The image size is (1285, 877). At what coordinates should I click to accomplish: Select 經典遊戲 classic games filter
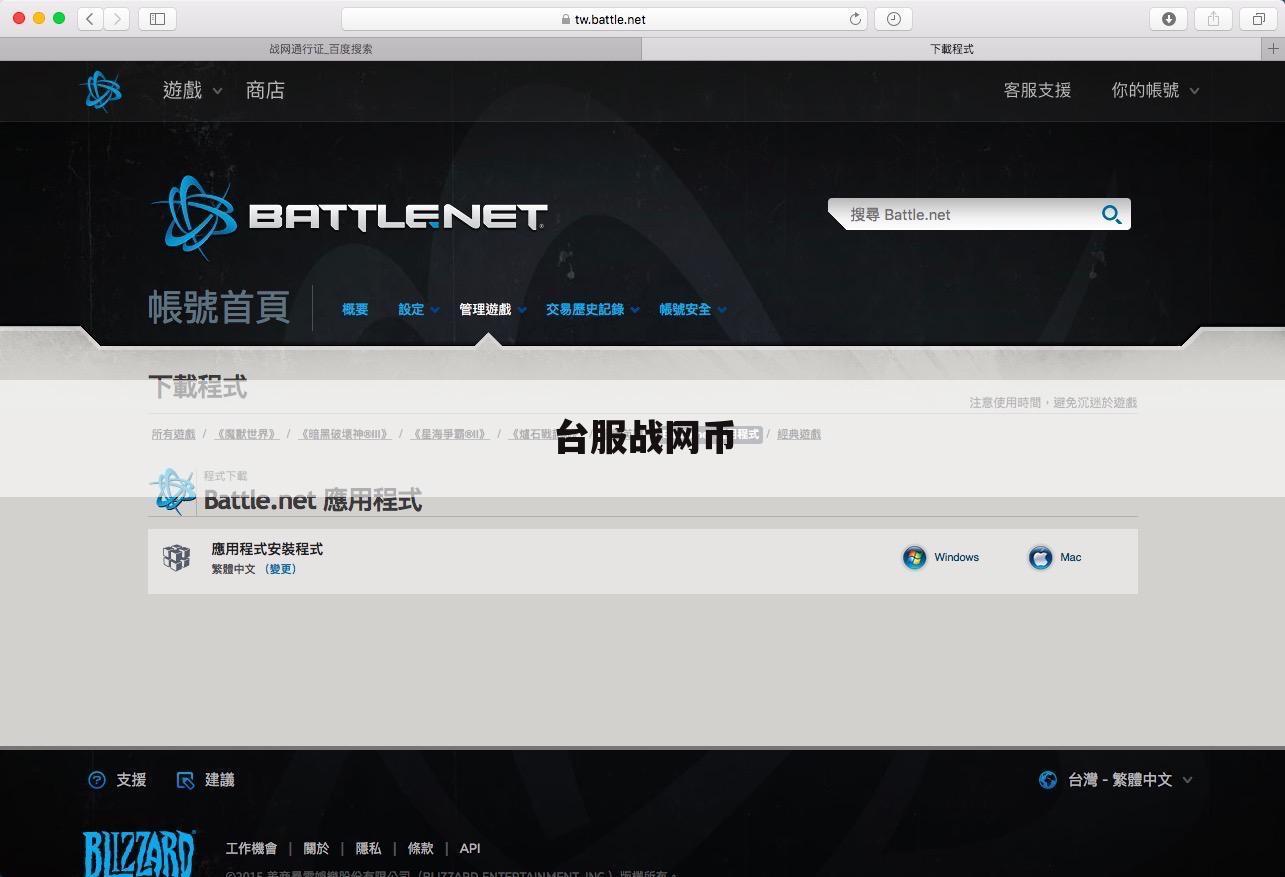coord(799,434)
